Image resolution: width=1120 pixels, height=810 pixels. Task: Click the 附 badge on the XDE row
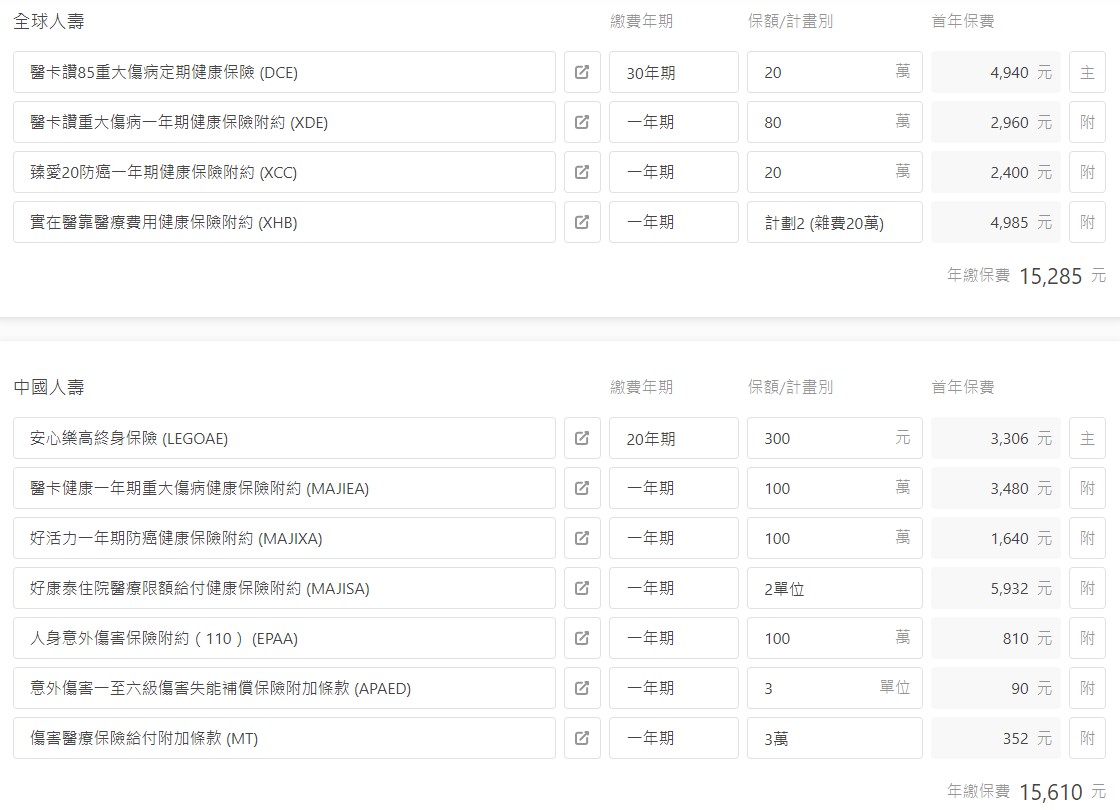[x=1087, y=122]
